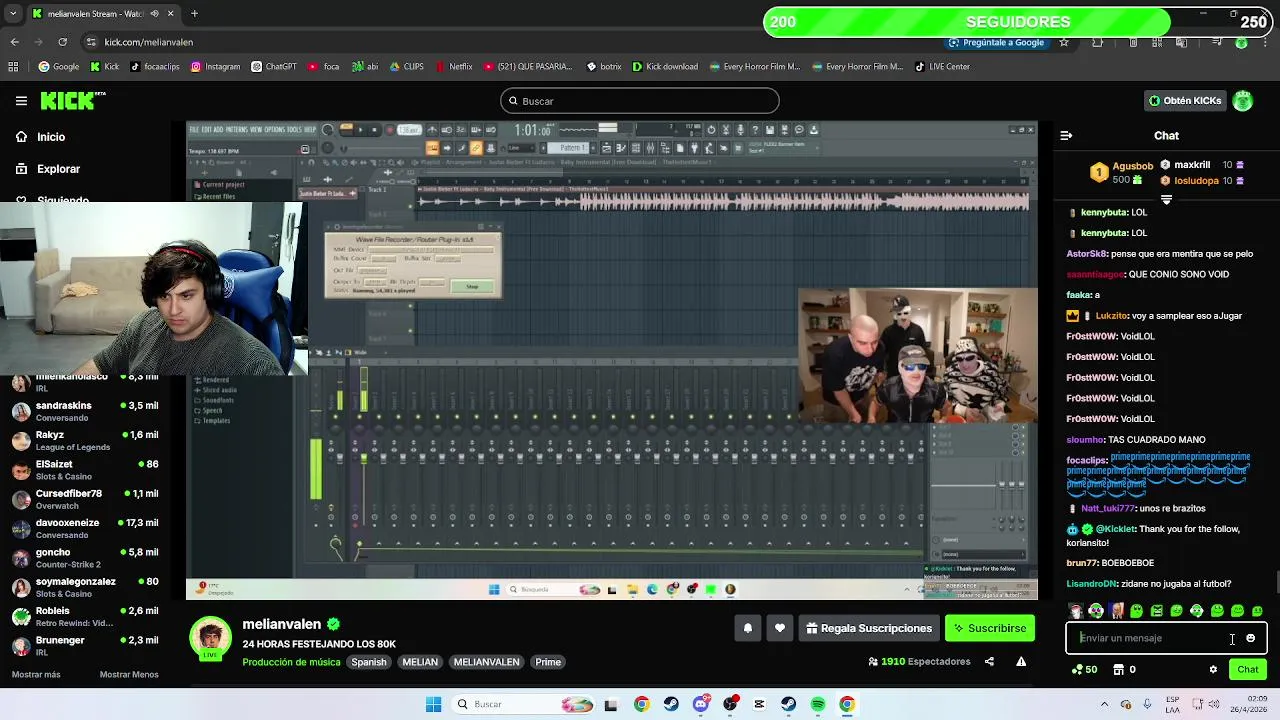The width and height of the screenshot is (1280, 720).
Task: Select the MELIANVALEN tag
Action: (x=487, y=662)
